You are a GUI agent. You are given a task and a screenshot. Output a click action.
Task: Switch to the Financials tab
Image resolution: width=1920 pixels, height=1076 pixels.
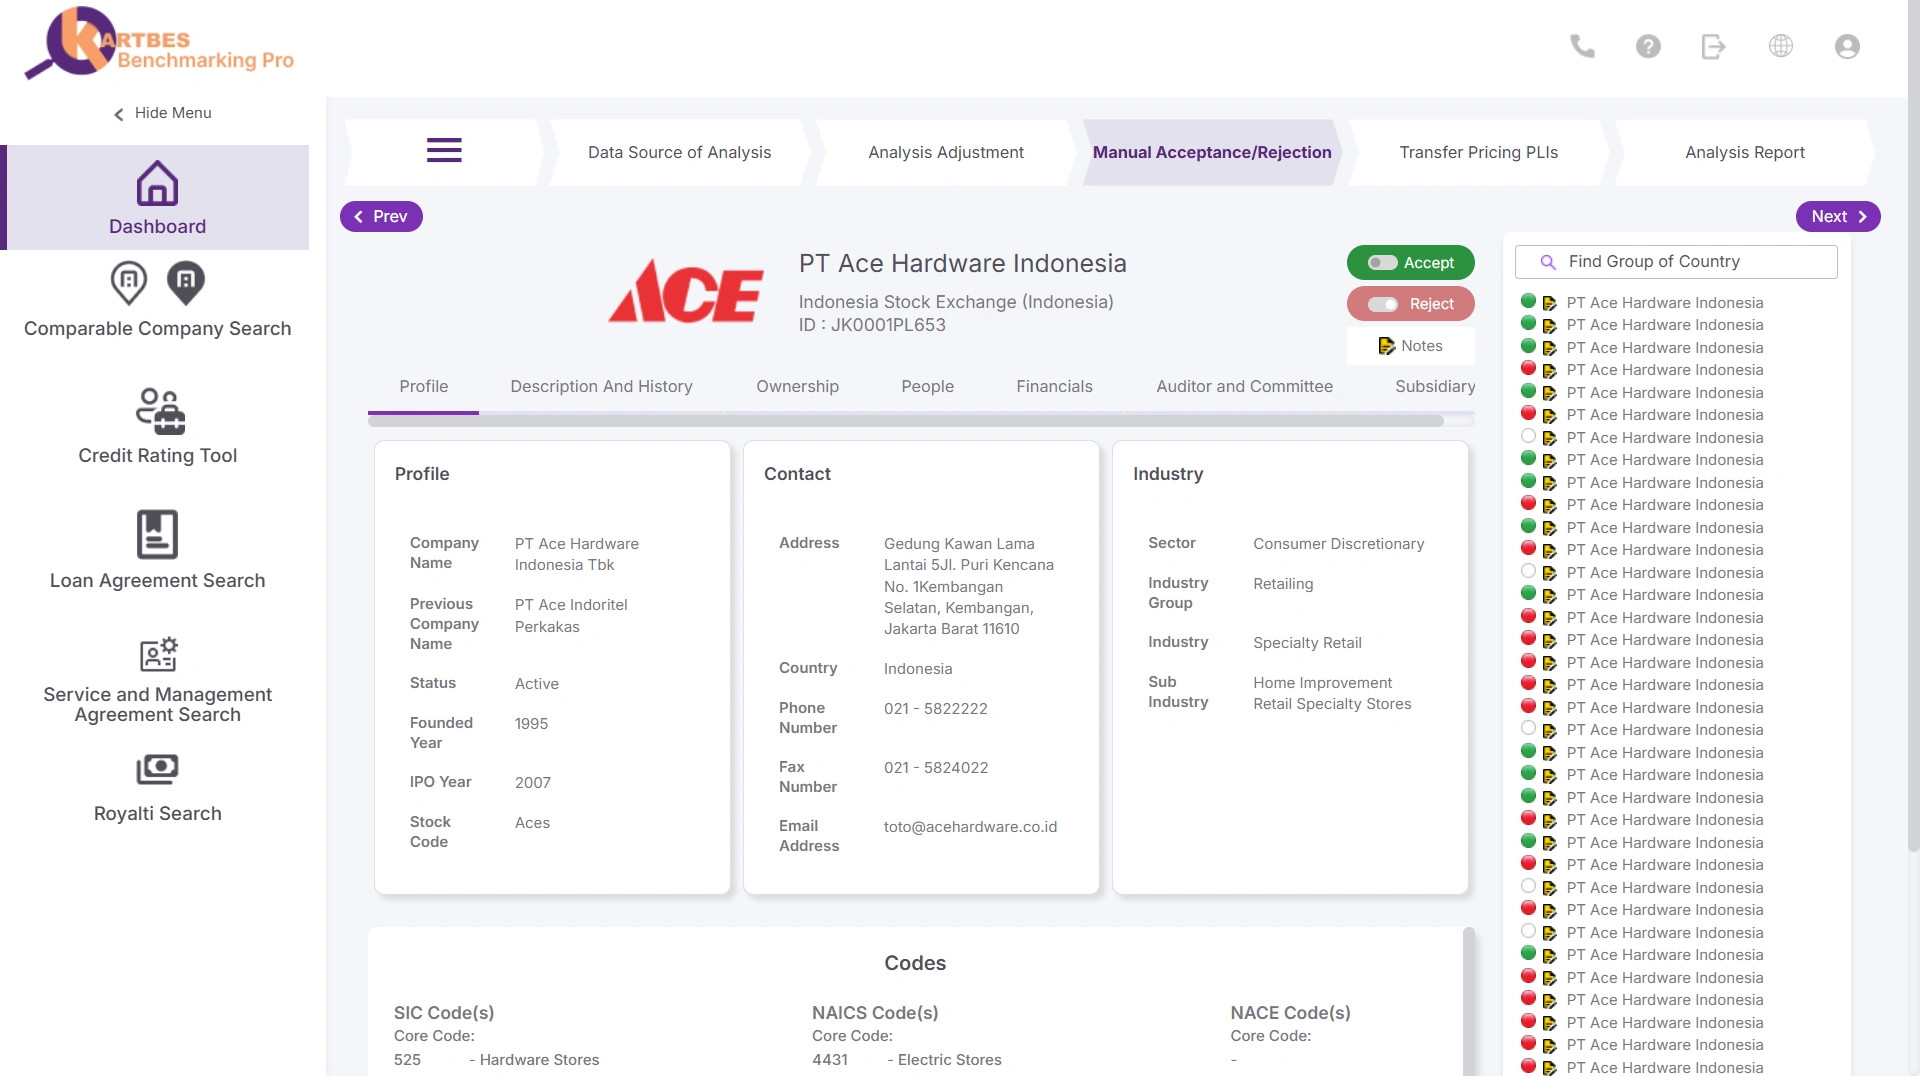point(1054,386)
